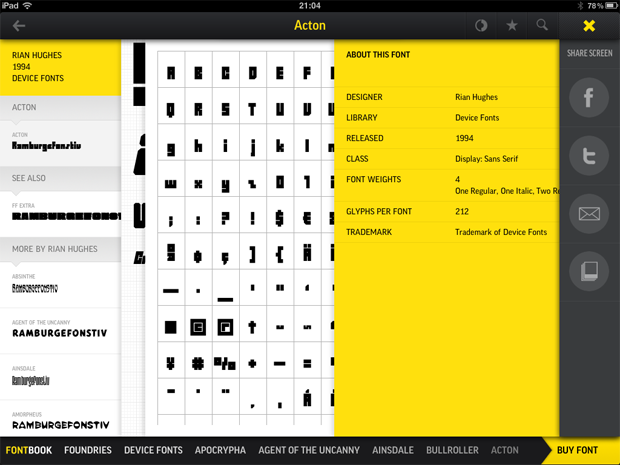This screenshot has height=465, width=620.
Task: Tap the clock showing 21:04
Action: 310,6
